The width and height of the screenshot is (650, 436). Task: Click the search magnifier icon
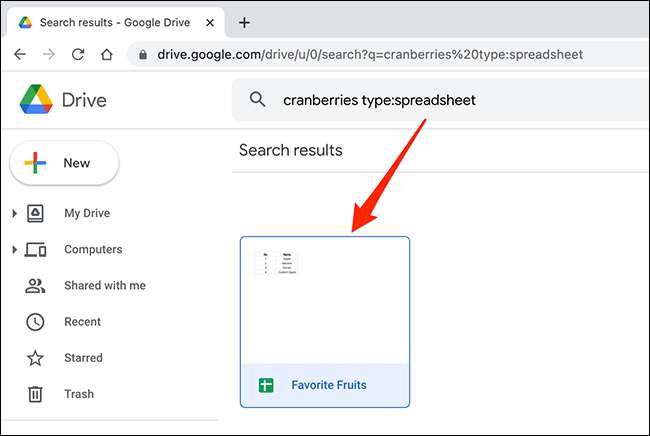coord(258,99)
